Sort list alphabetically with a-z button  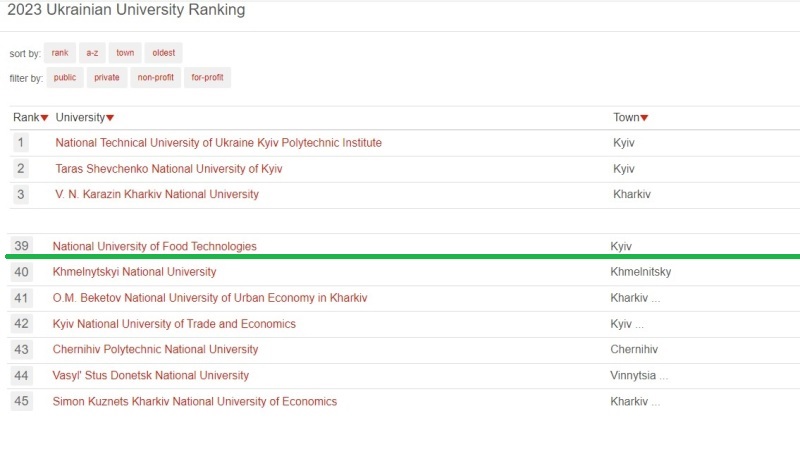click(91, 53)
